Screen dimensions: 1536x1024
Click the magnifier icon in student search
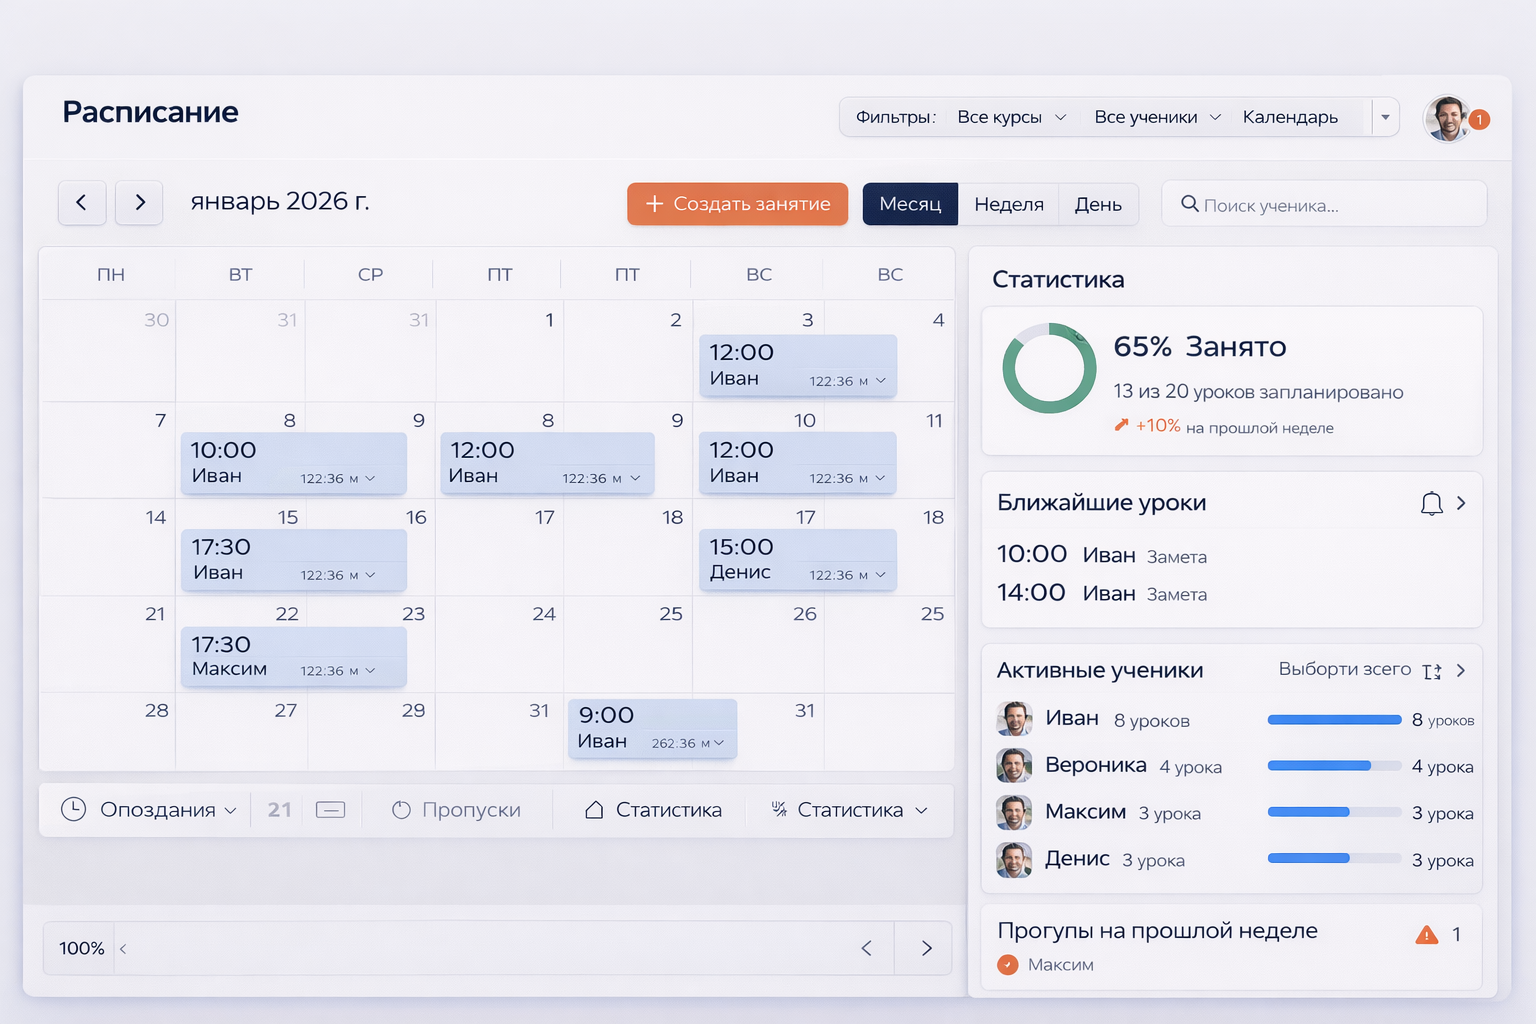(1189, 204)
